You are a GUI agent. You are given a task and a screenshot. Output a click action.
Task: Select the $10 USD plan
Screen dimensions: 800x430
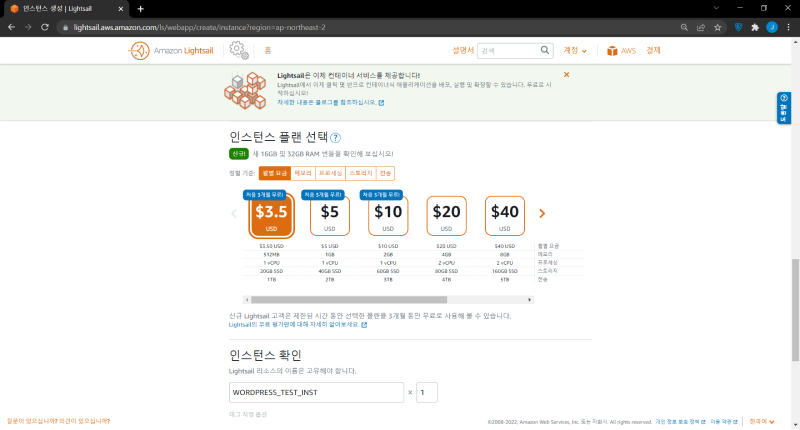pyautogui.click(x=388, y=216)
